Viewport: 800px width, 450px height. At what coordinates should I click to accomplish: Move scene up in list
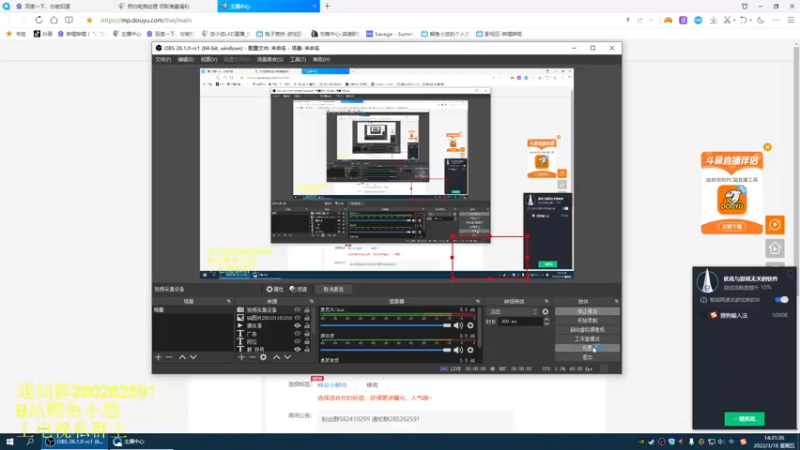click(x=182, y=357)
